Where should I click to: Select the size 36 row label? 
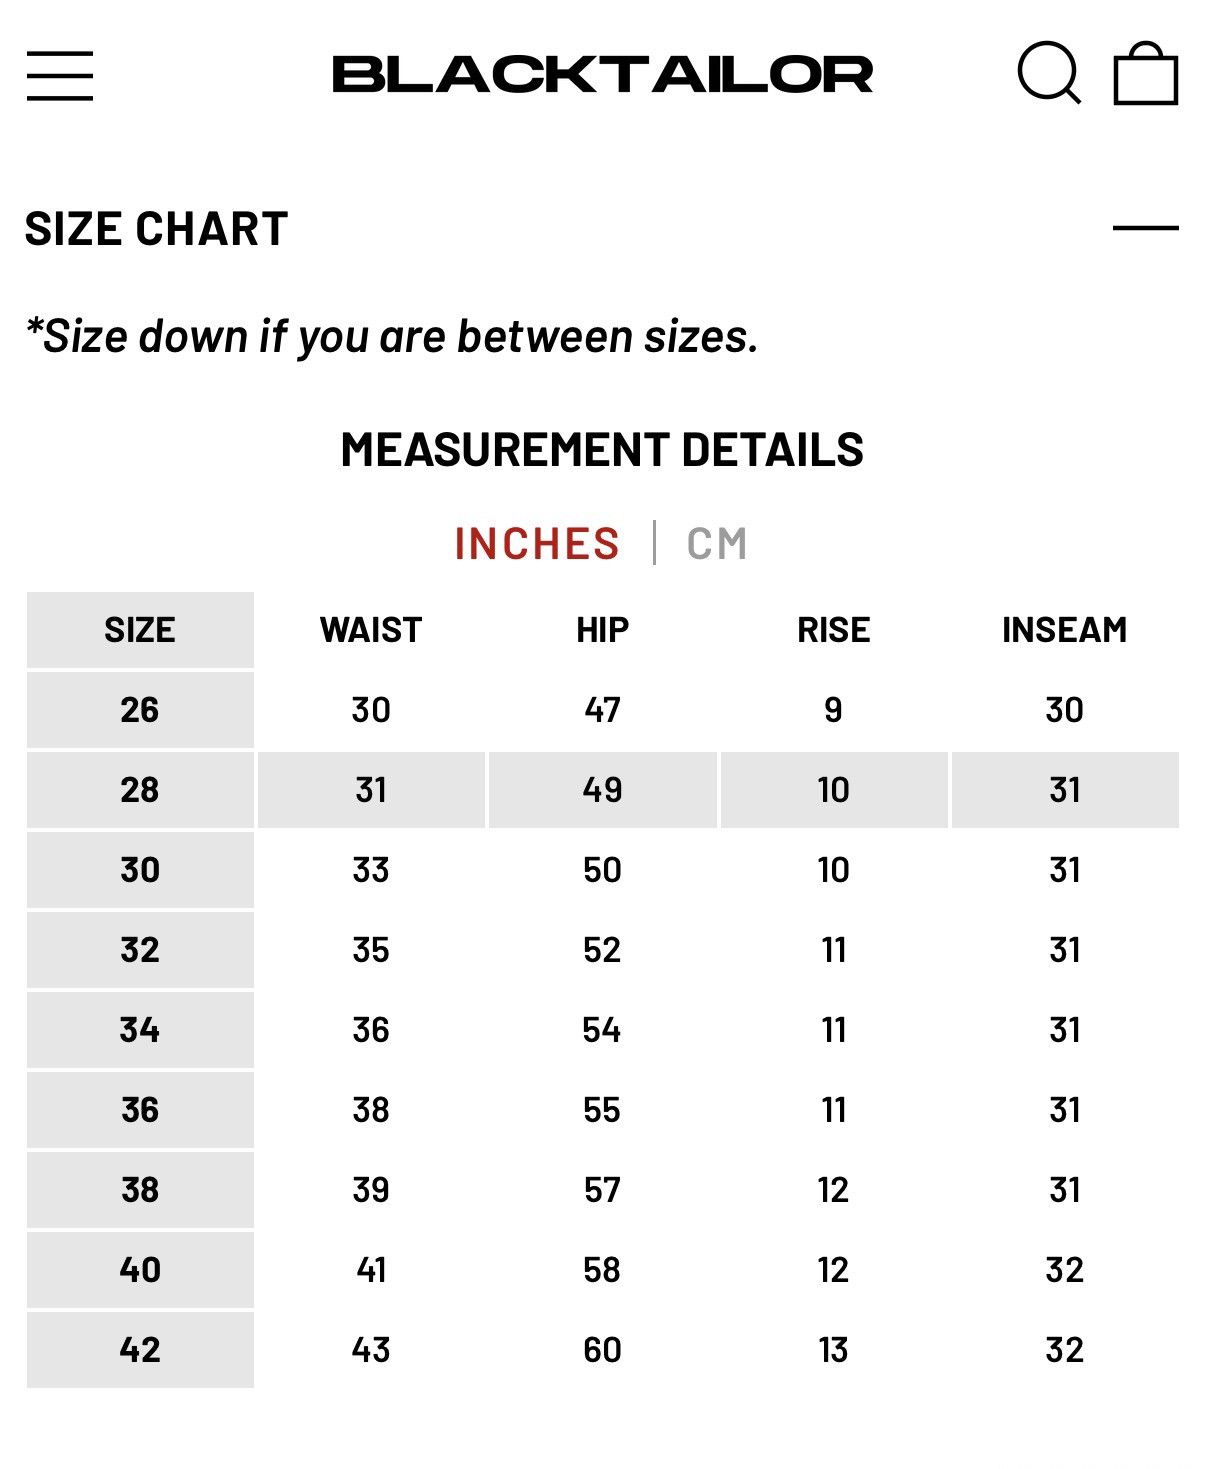(x=140, y=1110)
